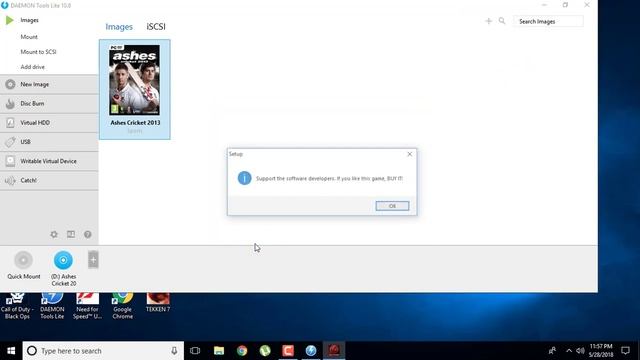Switch to the iSCSI tab
Image resolution: width=640 pixels, height=360 pixels.
tap(156, 27)
